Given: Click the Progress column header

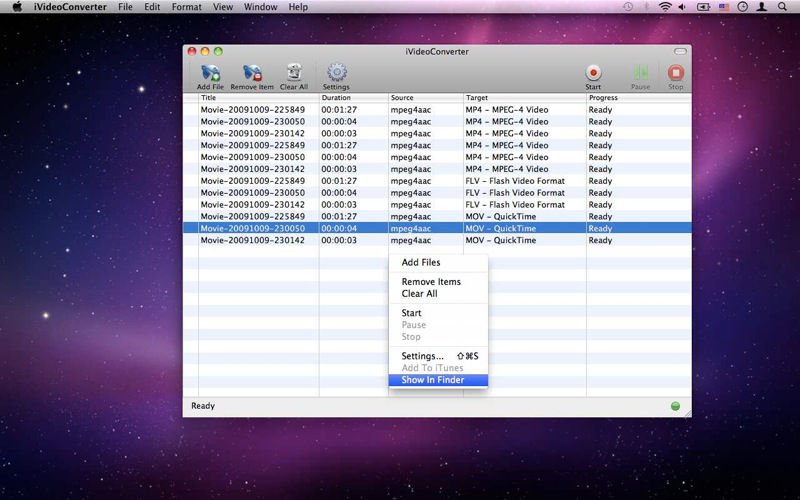Looking at the screenshot, I should [639, 97].
